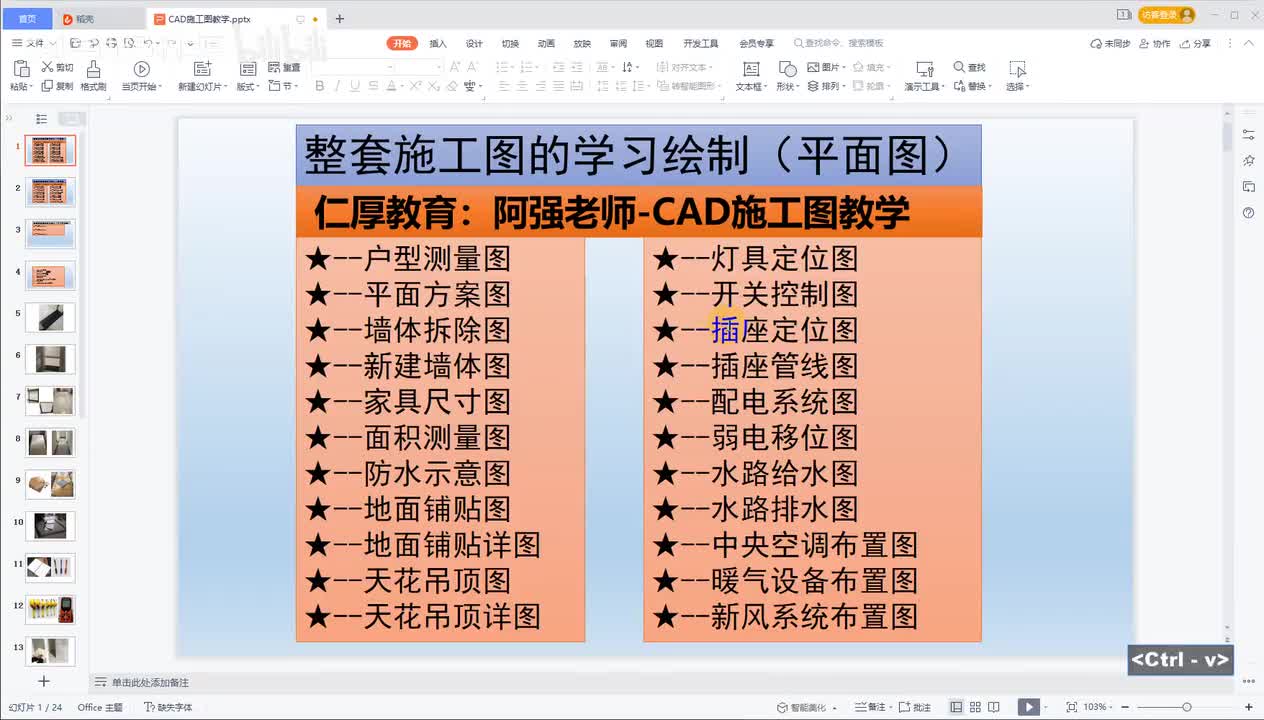Image resolution: width=1264 pixels, height=720 pixels.
Task: Switch to Transitions (切换) ribbon tab
Action: [x=510, y=43]
